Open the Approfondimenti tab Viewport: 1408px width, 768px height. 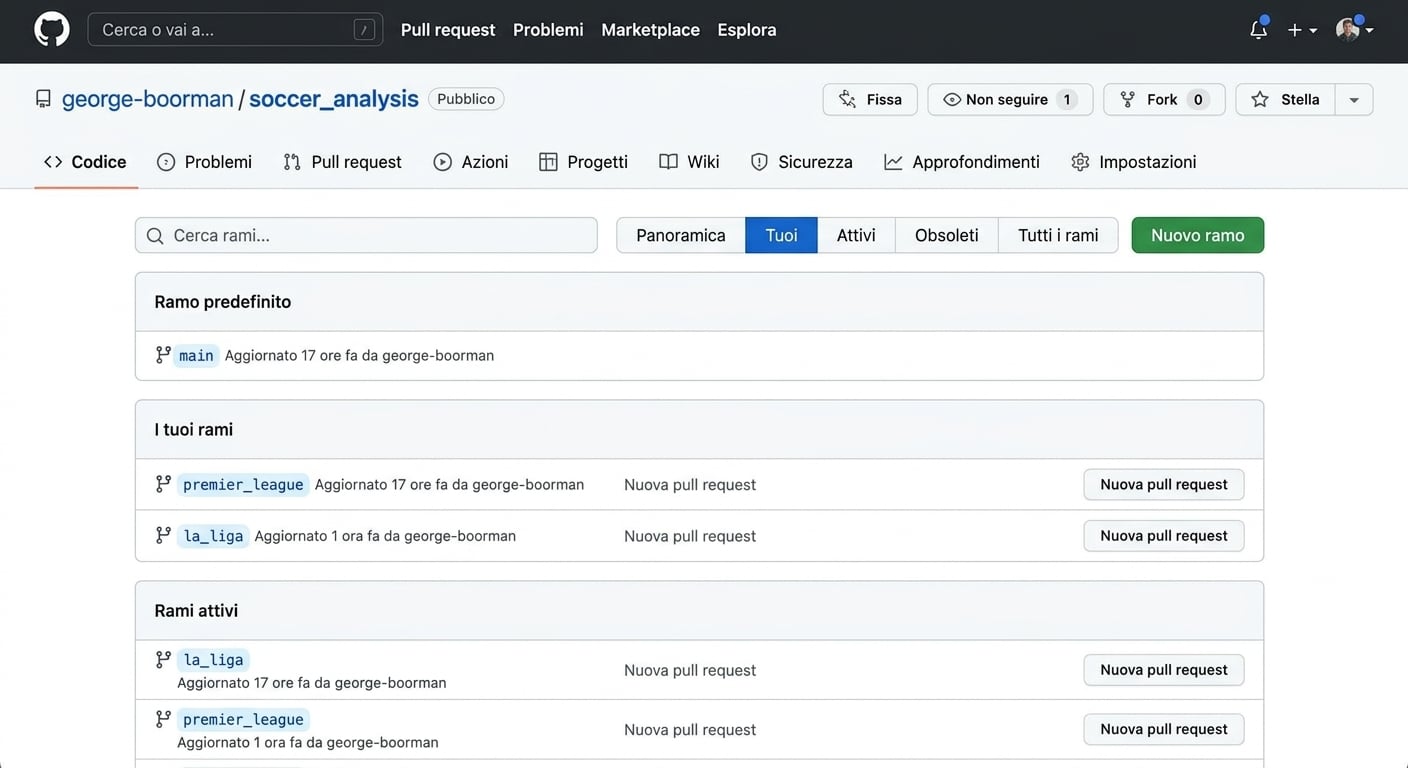[962, 162]
